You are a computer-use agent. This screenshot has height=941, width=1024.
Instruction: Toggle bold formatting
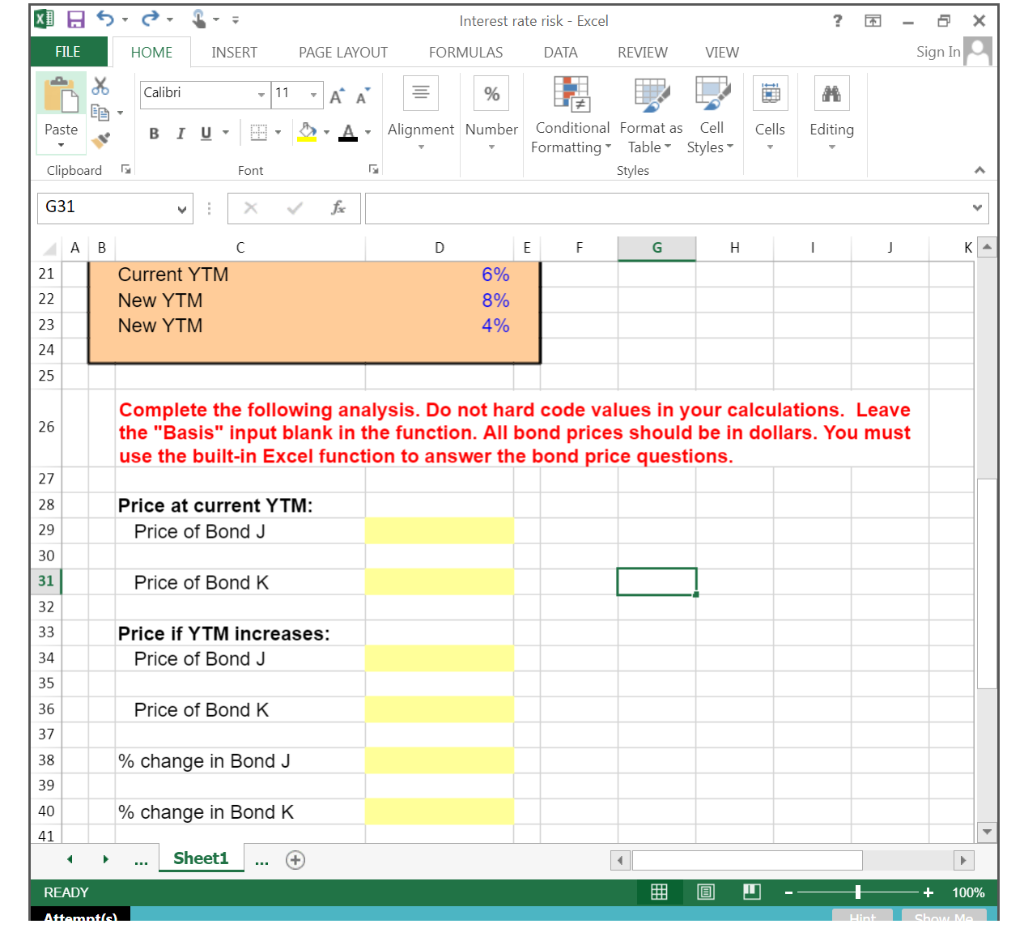[154, 133]
